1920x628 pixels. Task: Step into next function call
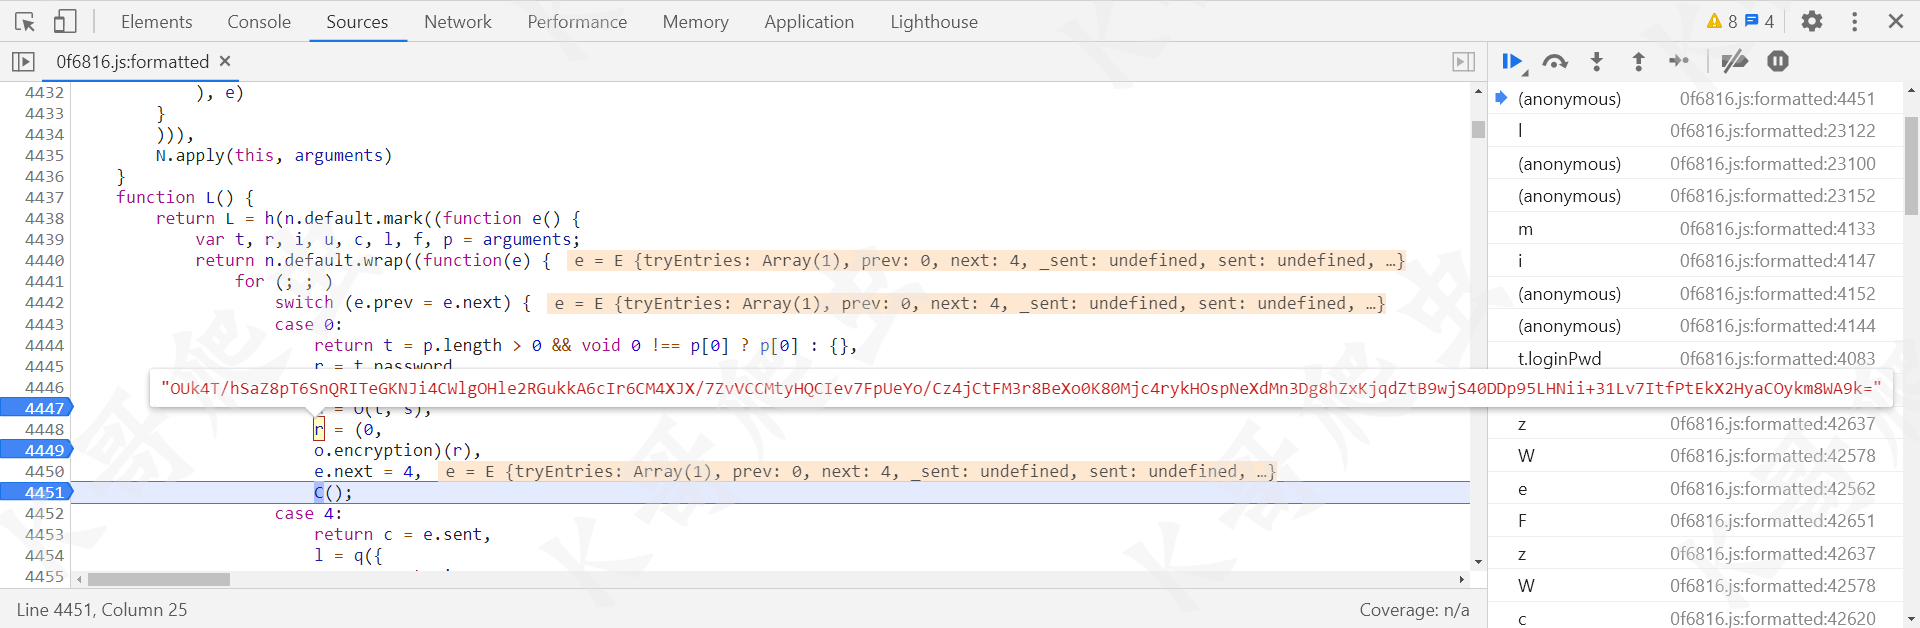(1597, 62)
